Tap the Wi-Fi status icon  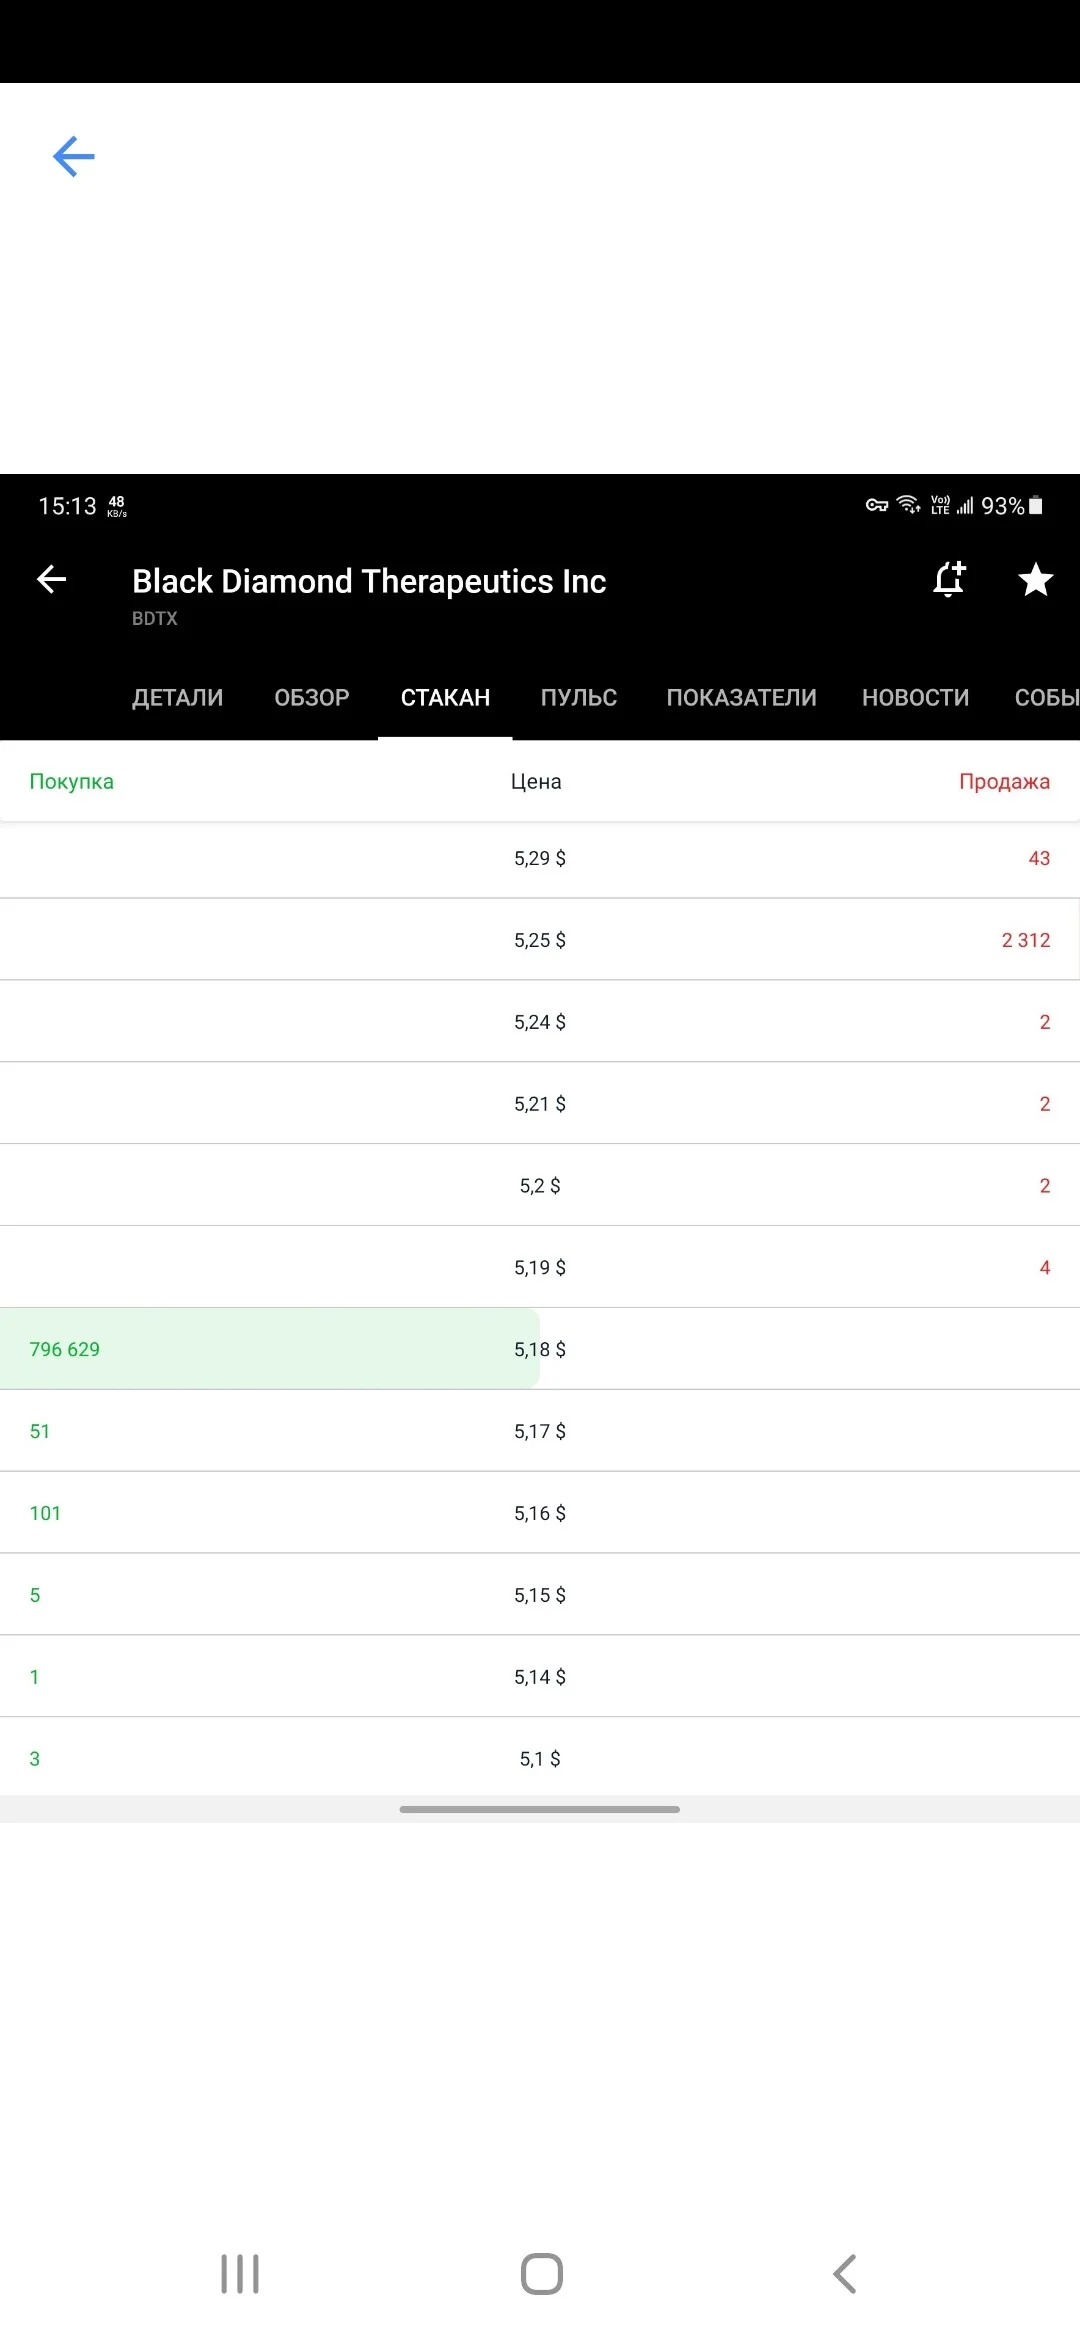(909, 505)
